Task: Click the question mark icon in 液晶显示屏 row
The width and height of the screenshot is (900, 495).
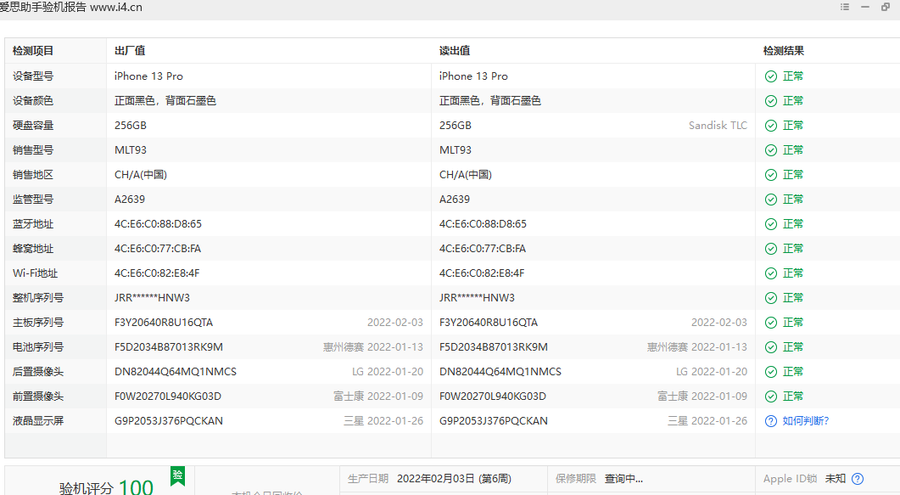Action: tap(771, 421)
